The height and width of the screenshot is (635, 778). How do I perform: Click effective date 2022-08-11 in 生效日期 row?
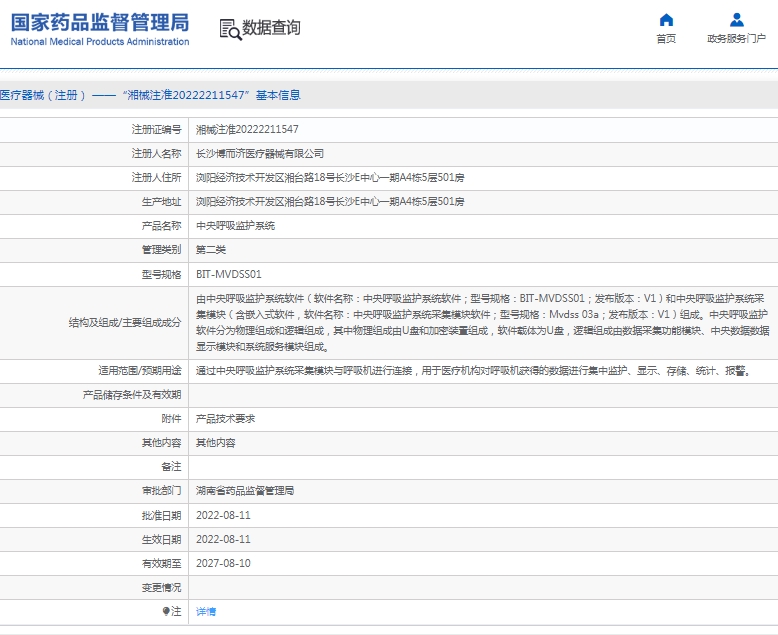click(223, 539)
